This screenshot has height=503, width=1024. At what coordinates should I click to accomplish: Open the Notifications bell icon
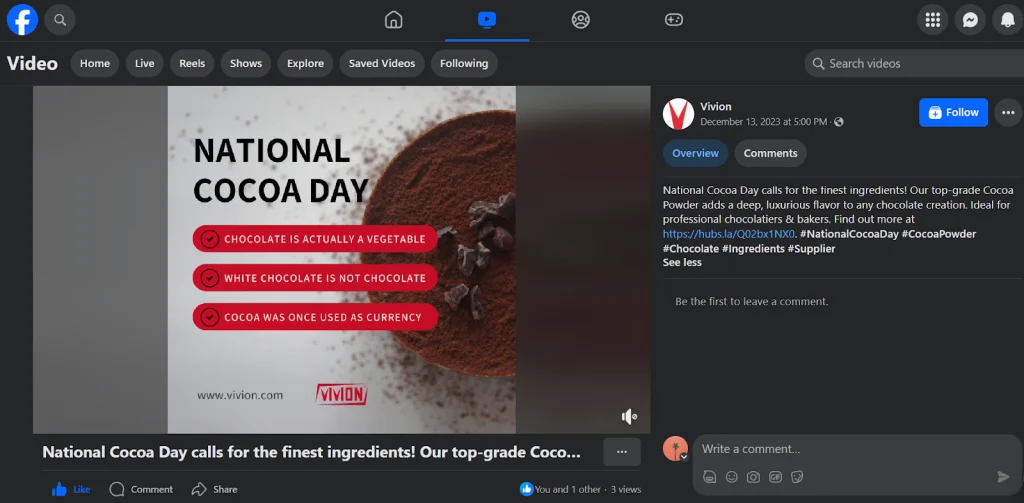(1008, 20)
